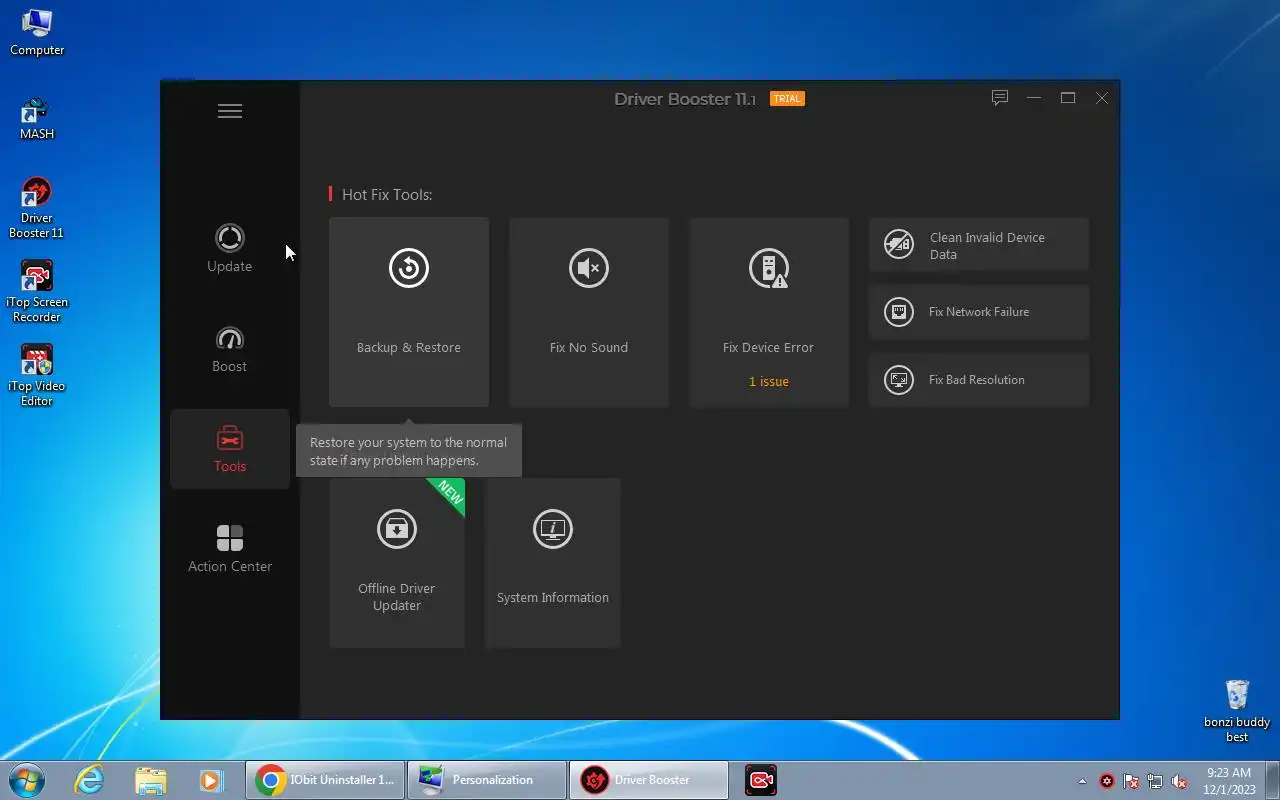The height and width of the screenshot is (800, 1280).
Task: Click the Driver Booster taskbar button
Action: coord(649,780)
